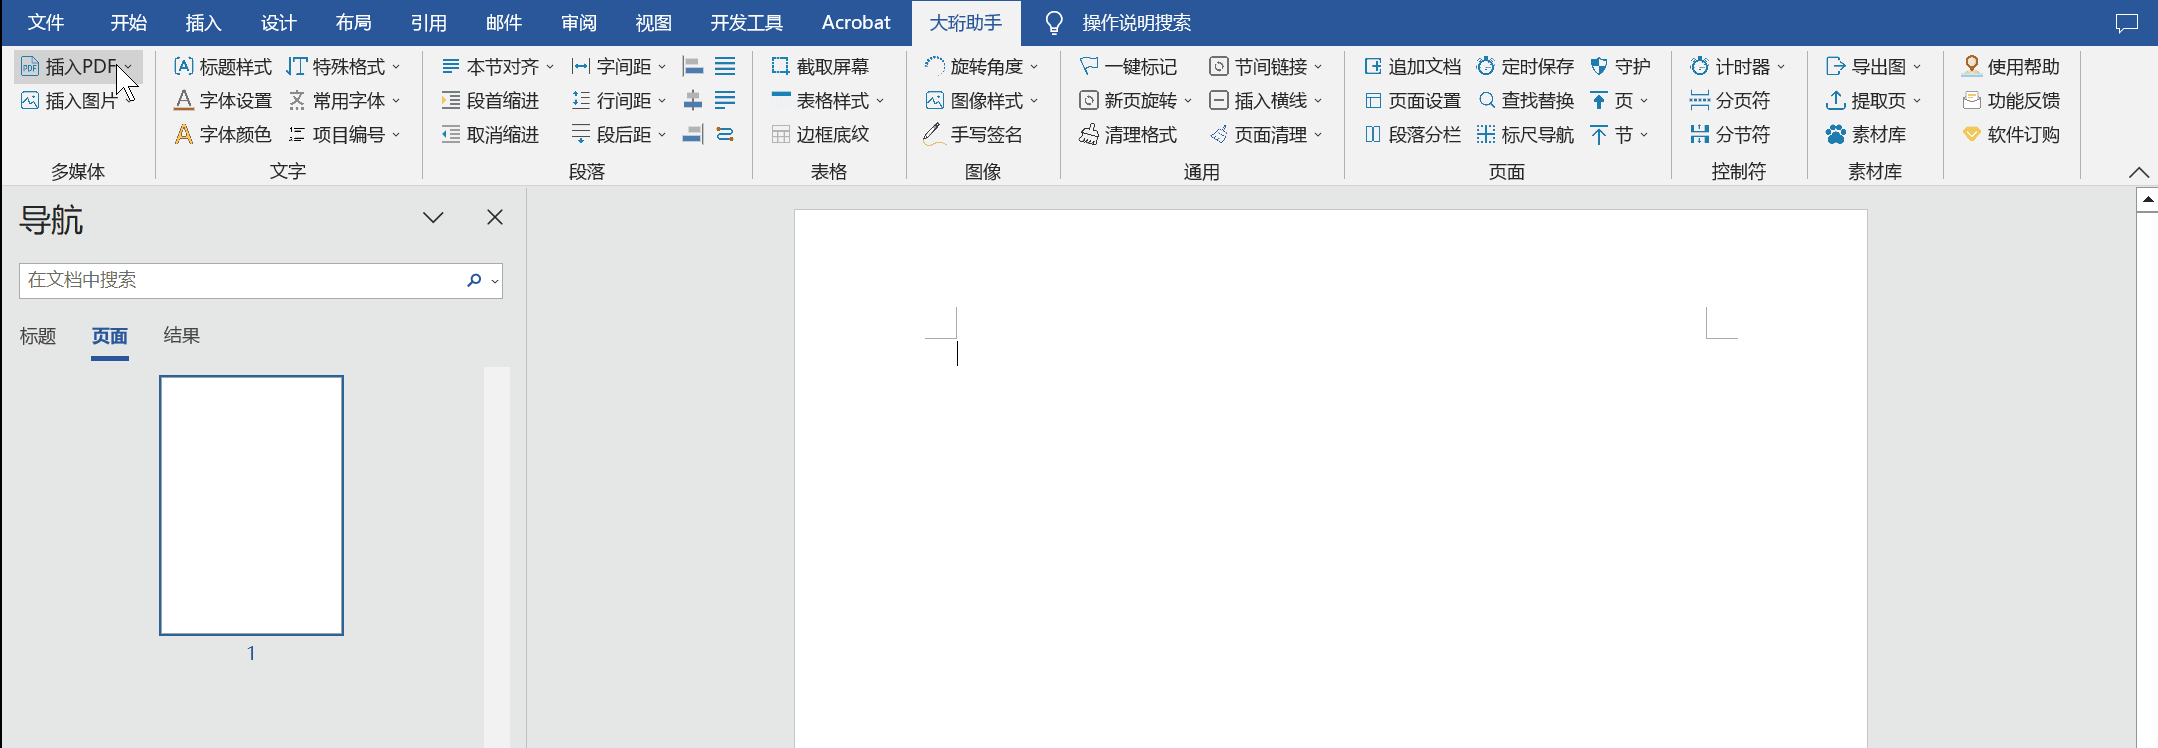The height and width of the screenshot is (748, 2158).
Task: Click the align-left objects icon
Action: click(x=693, y=67)
